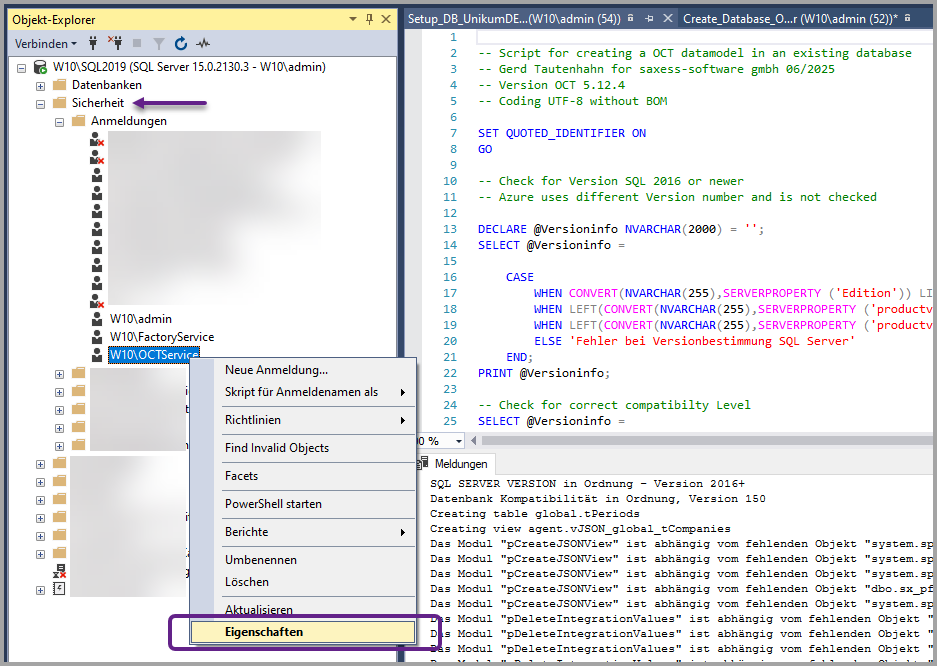Click the Disconnect plug icon with red X
The height and width of the screenshot is (666, 937).
click(115, 44)
